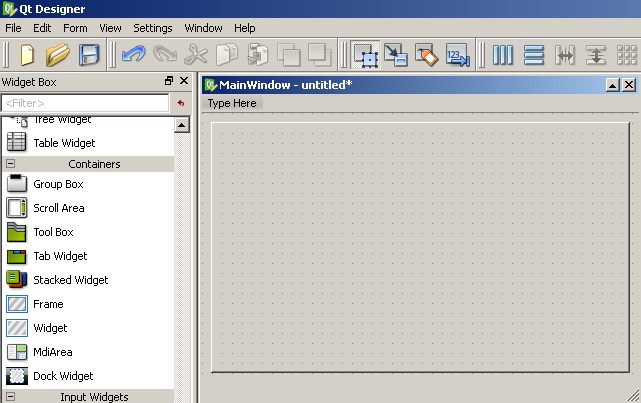Open the Form menu
This screenshot has height=403, width=641.
(x=75, y=28)
